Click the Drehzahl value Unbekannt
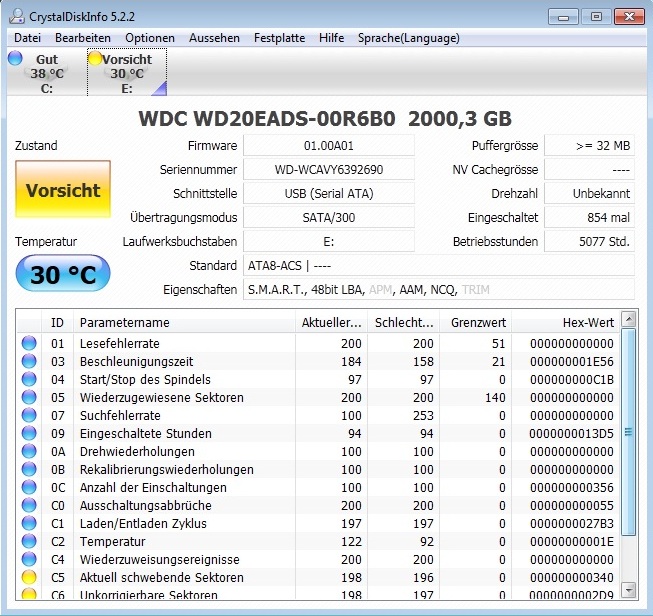Screen dimensions: 653x616 pos(589,194)
